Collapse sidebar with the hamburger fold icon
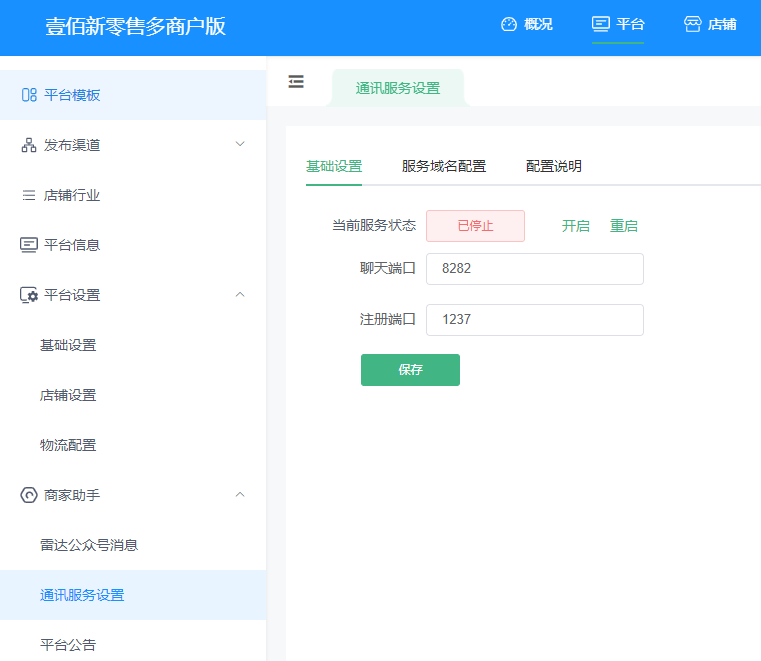The height and width of the screenshot is (661, 761). 296,82
